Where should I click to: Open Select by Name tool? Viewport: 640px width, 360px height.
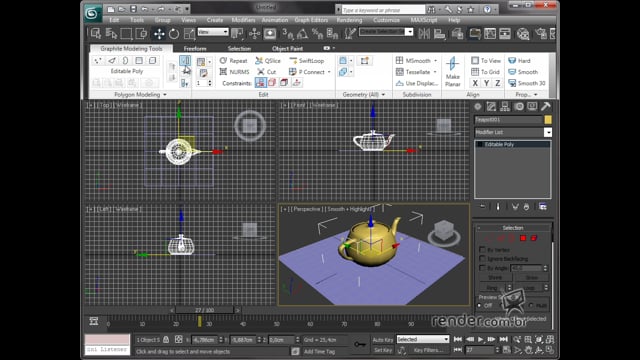(x=111, y=33)
